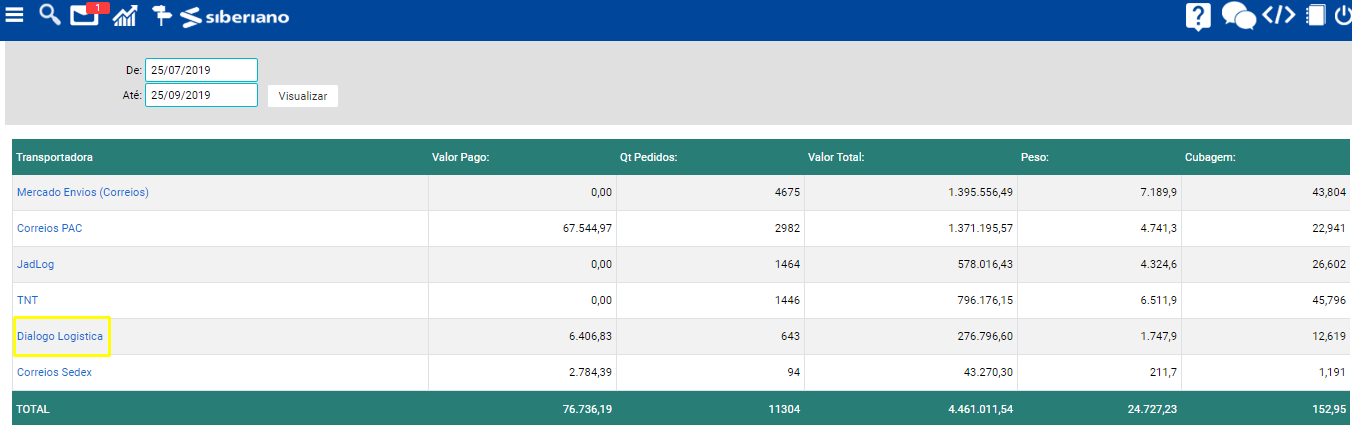Open the hamburger main menu

pyautogui.click(x=15, y=15)
